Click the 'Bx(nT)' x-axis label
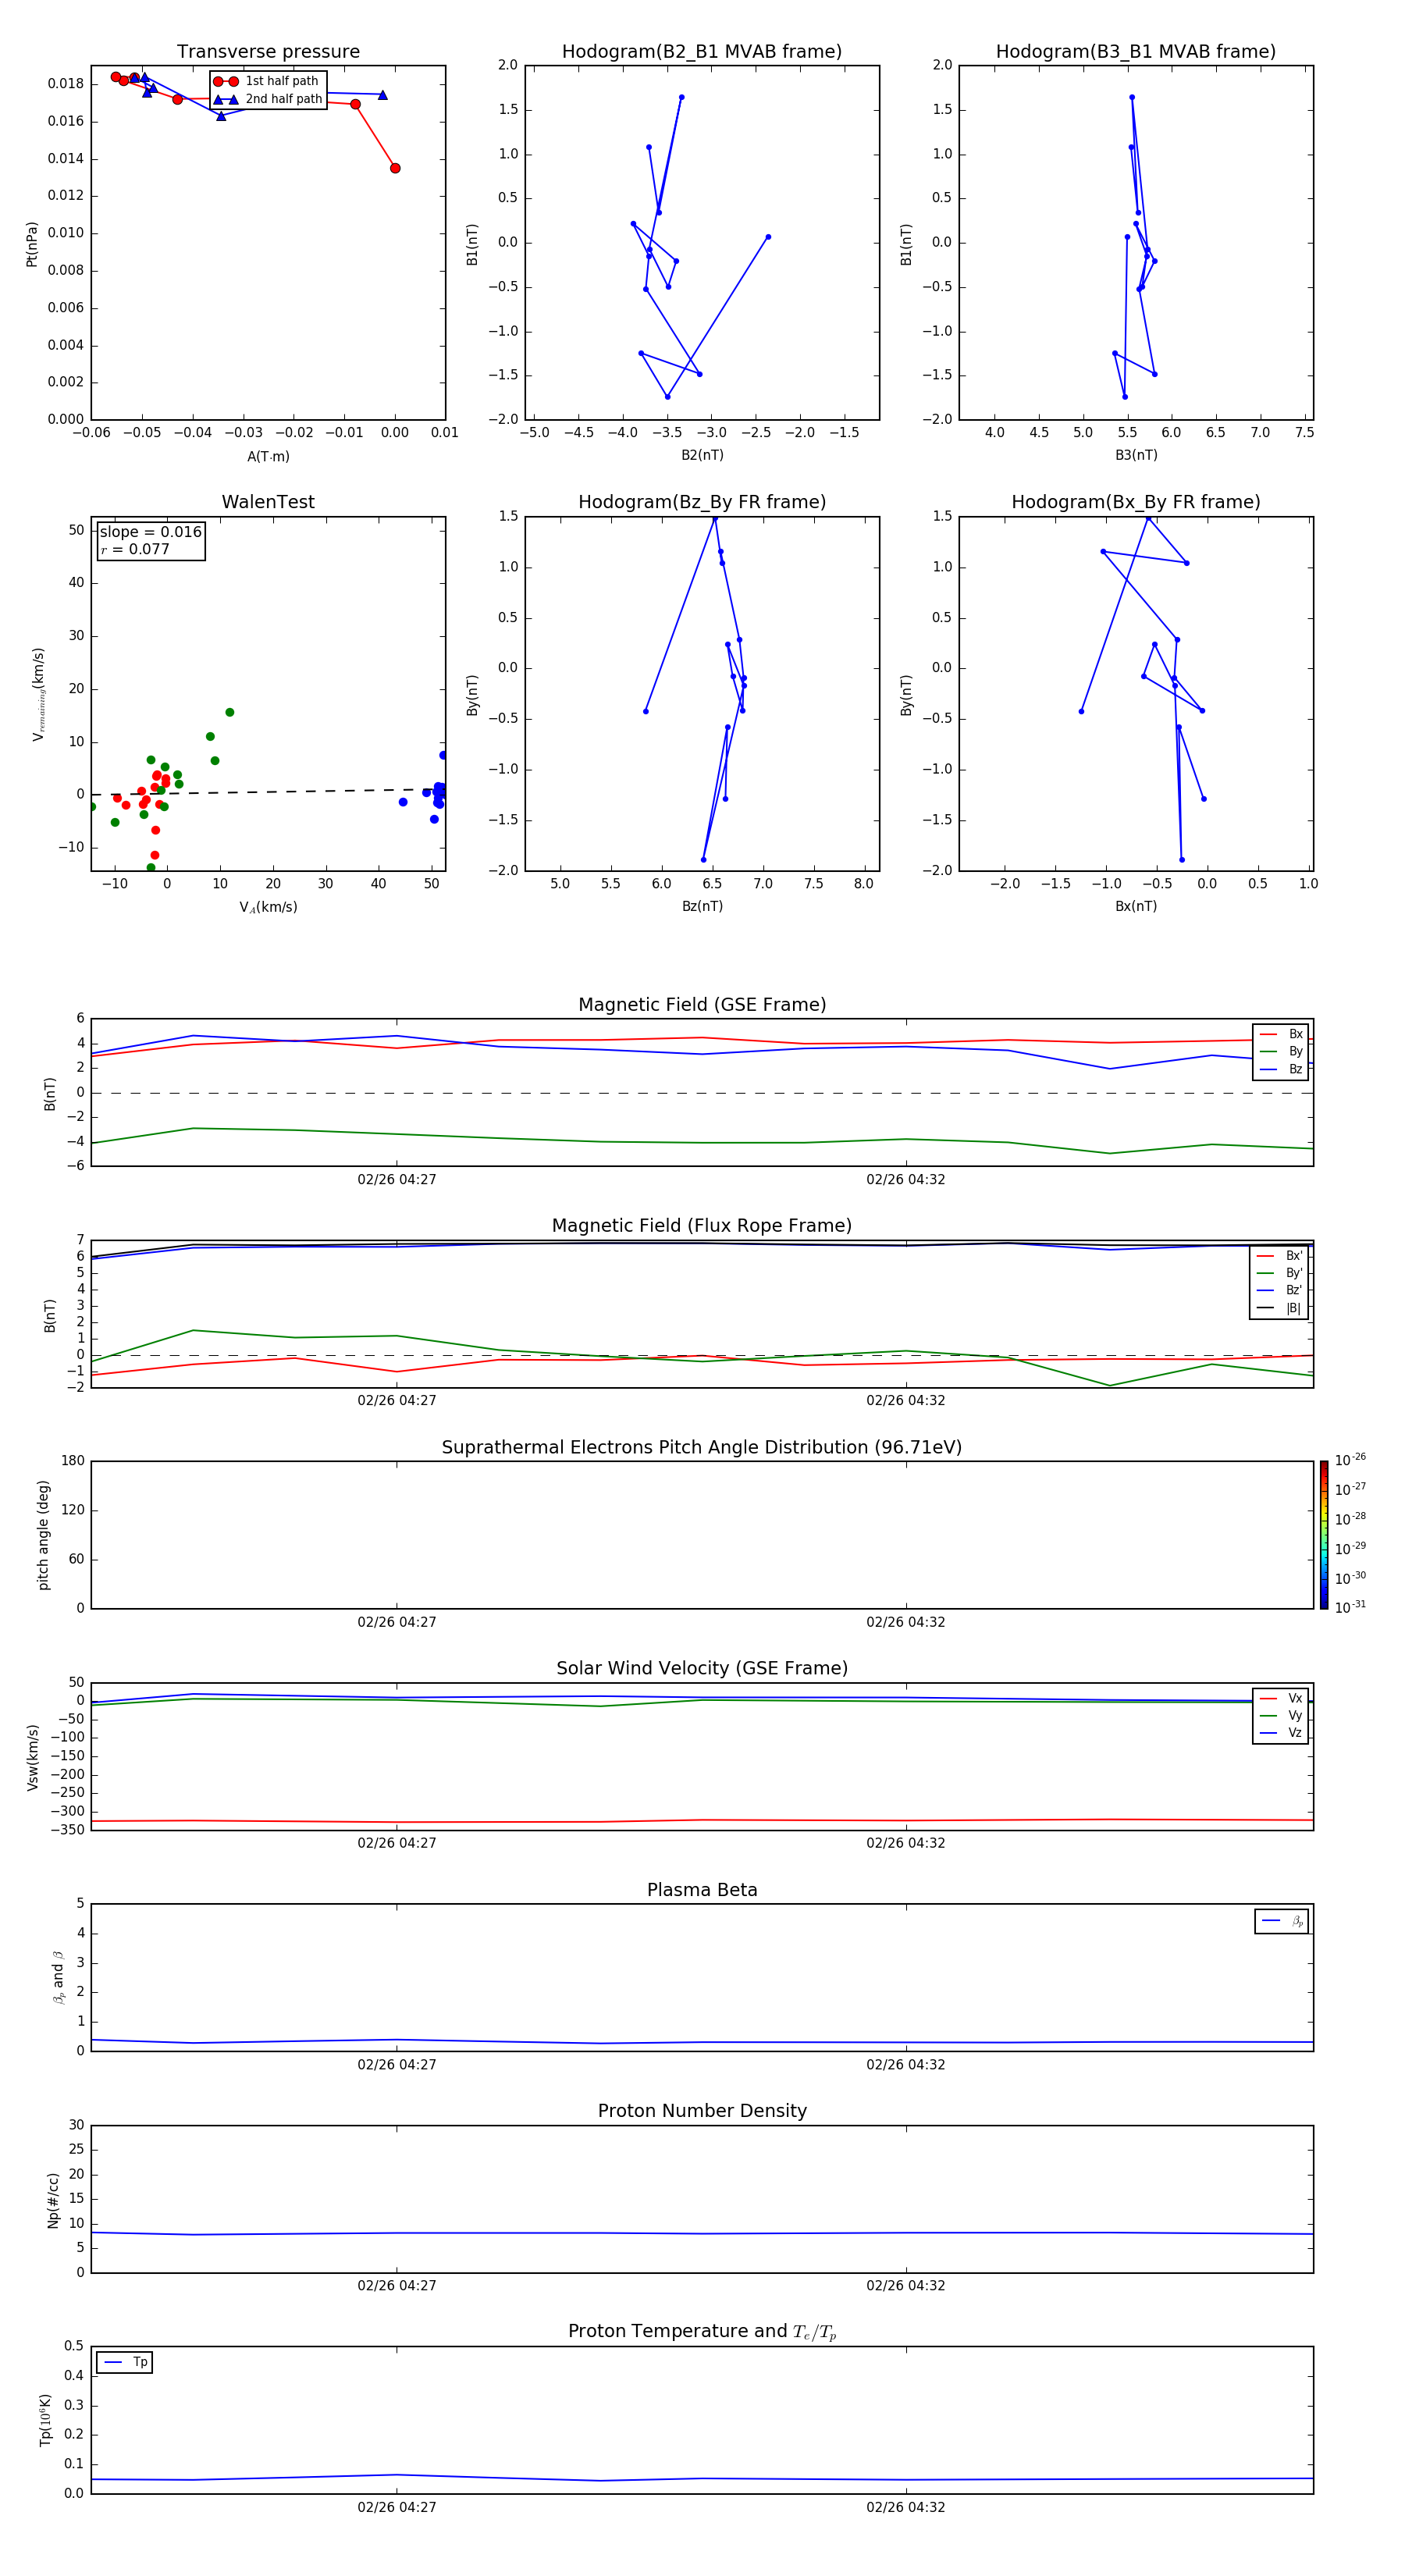Image resolution: width=1405 pixels, height=2576 pixels. click(x=1136, y=907)
